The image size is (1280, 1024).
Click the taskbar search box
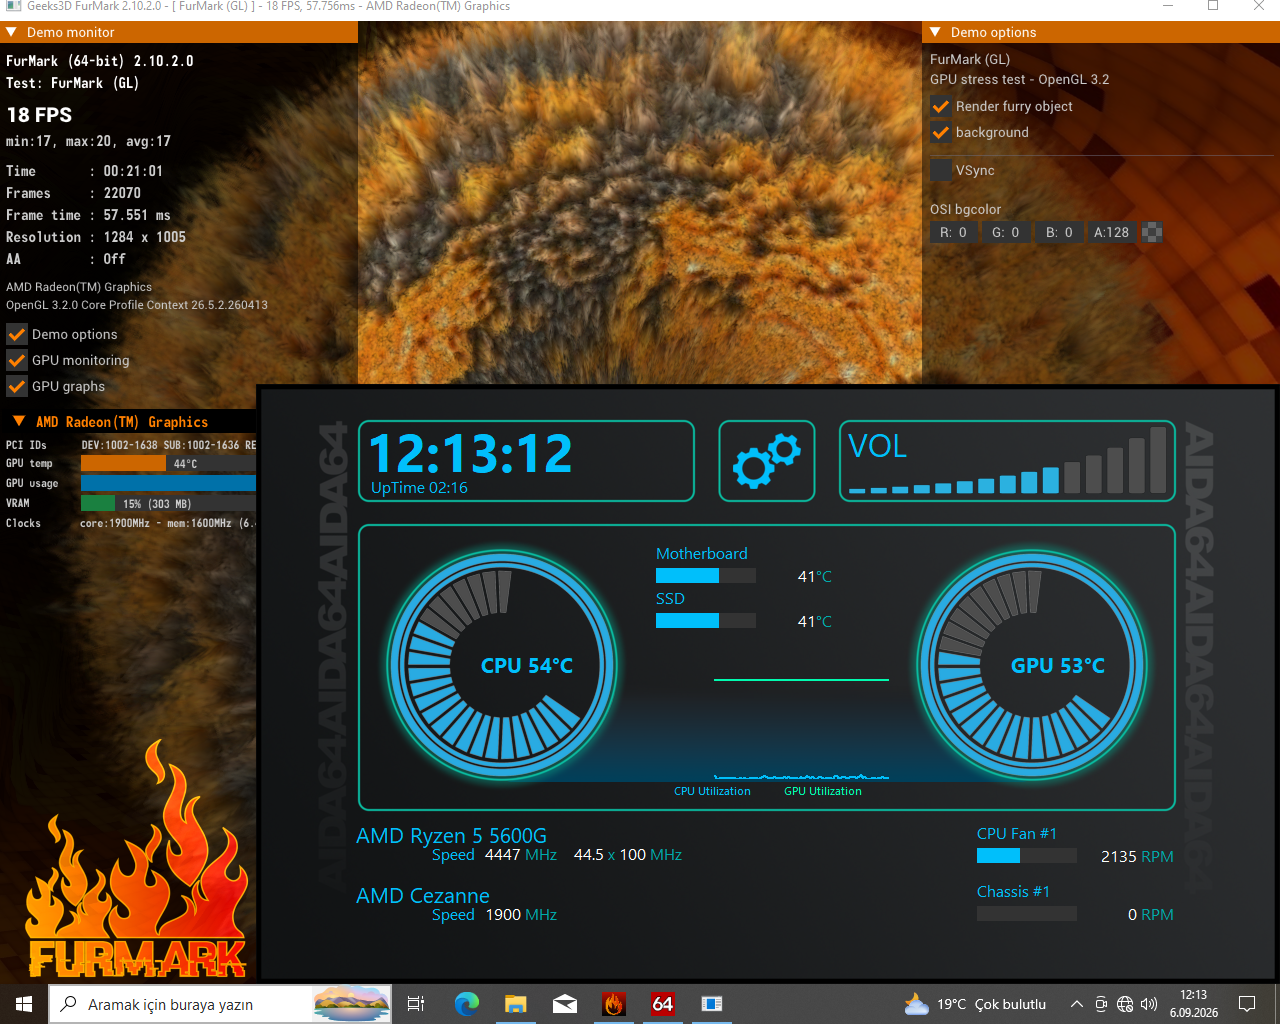pos(220,1004)
